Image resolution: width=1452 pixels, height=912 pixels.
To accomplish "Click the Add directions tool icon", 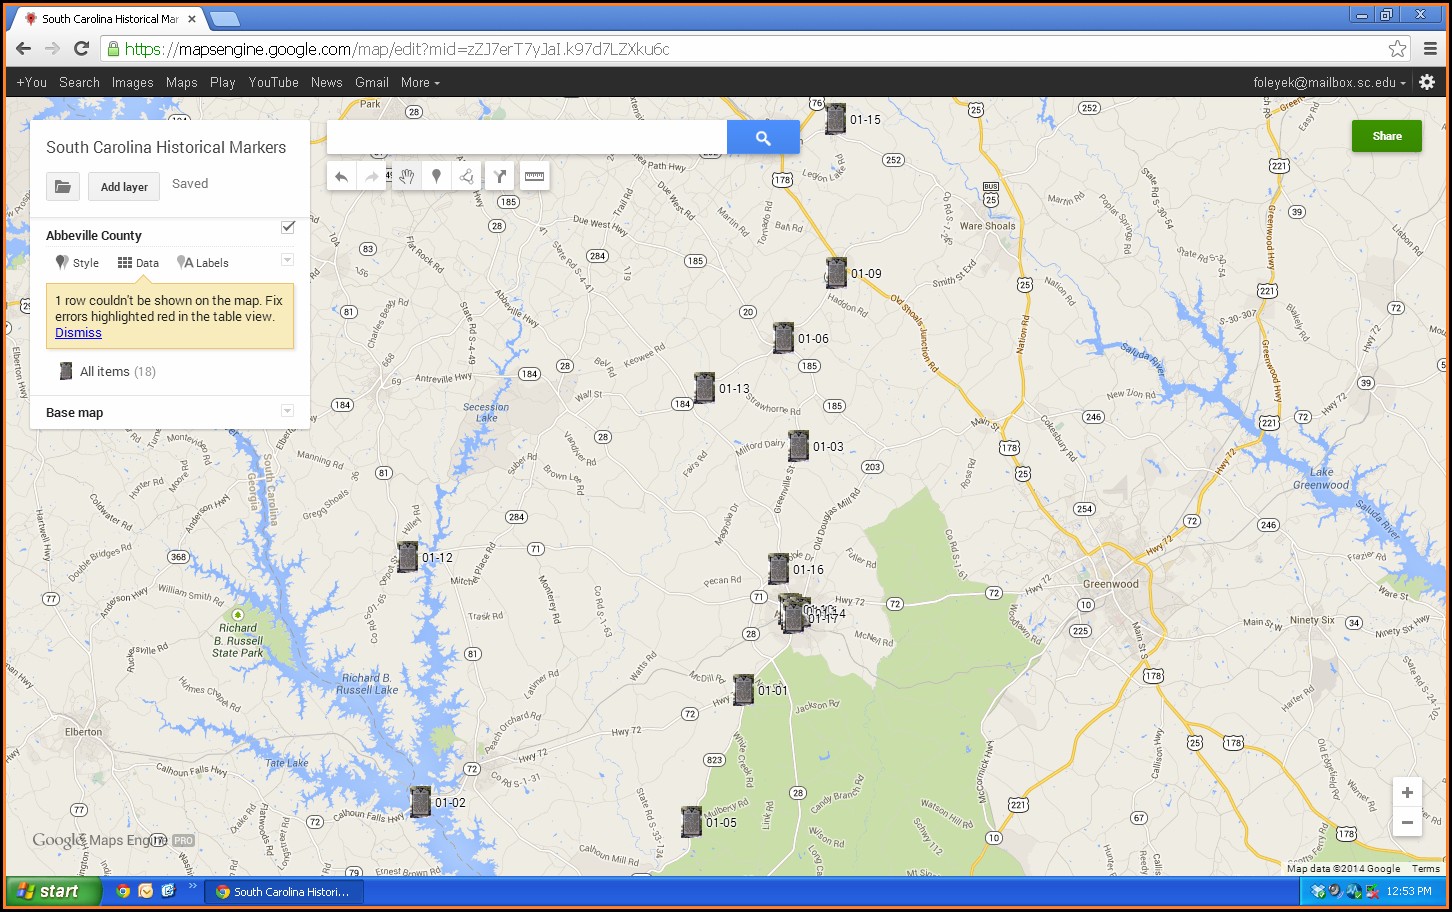I will point(500,177).
